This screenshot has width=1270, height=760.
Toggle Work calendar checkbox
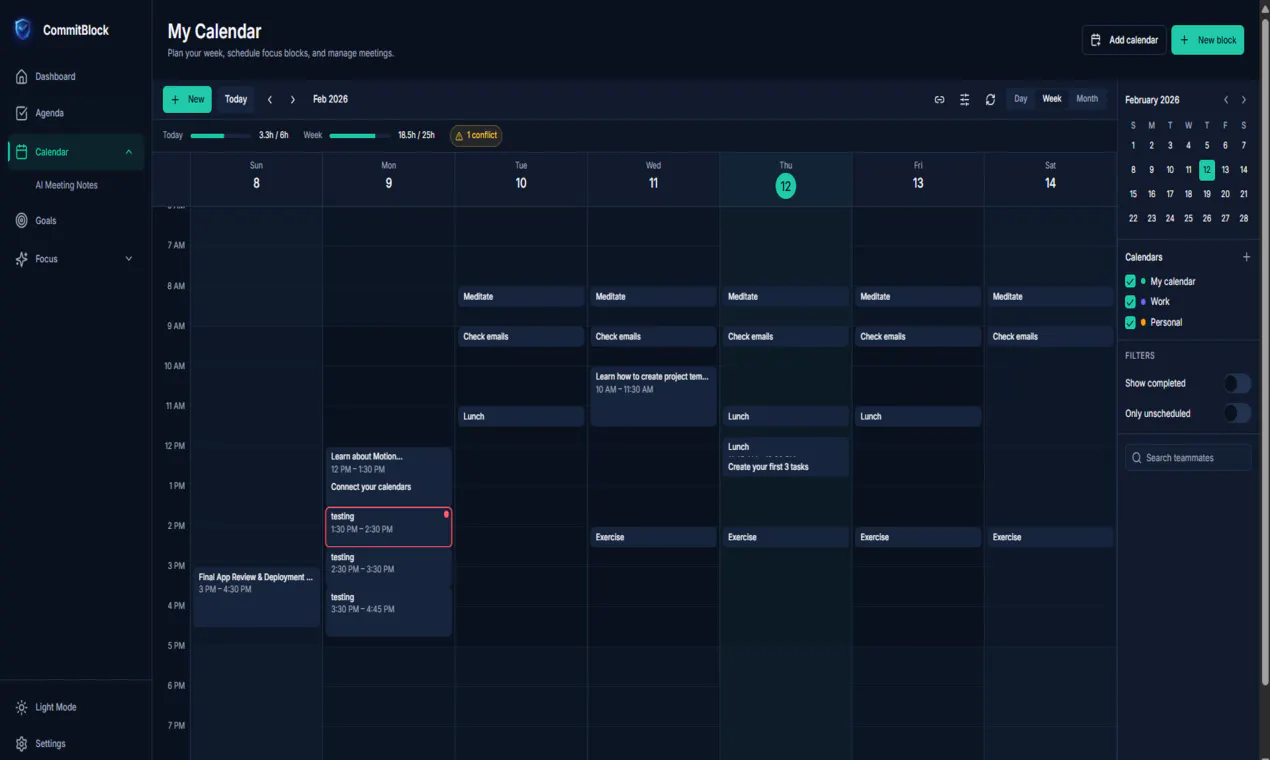coord(1130,302)
